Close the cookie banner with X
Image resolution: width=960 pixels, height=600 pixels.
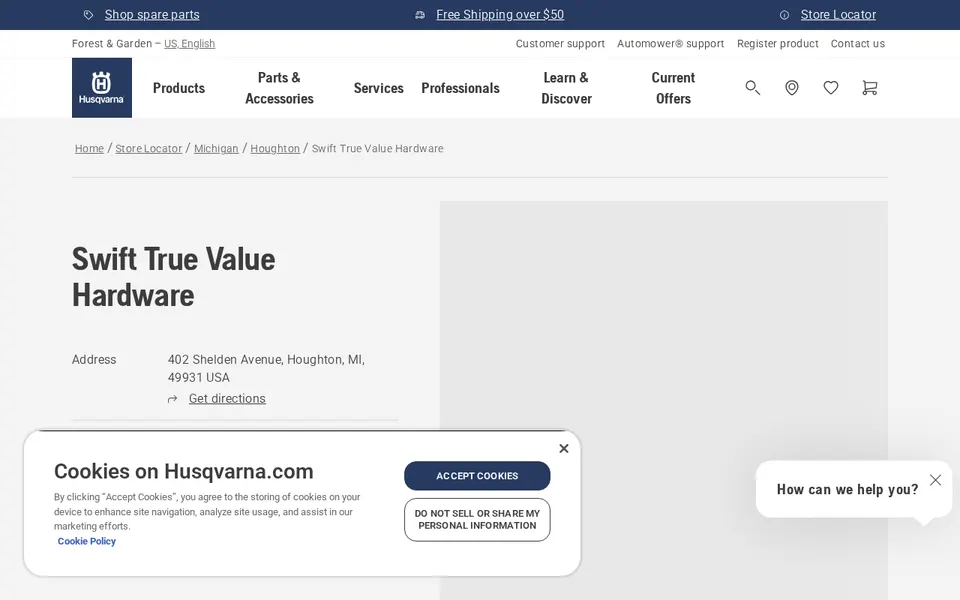click(x=564, y=448)
